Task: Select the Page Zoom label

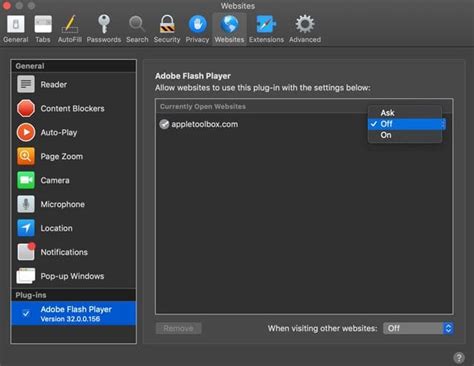Action: click(62, 157)
